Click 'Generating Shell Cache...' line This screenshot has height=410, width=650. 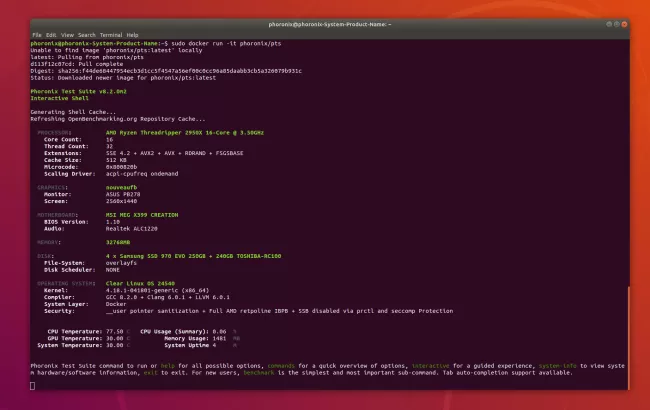[73, 112]
